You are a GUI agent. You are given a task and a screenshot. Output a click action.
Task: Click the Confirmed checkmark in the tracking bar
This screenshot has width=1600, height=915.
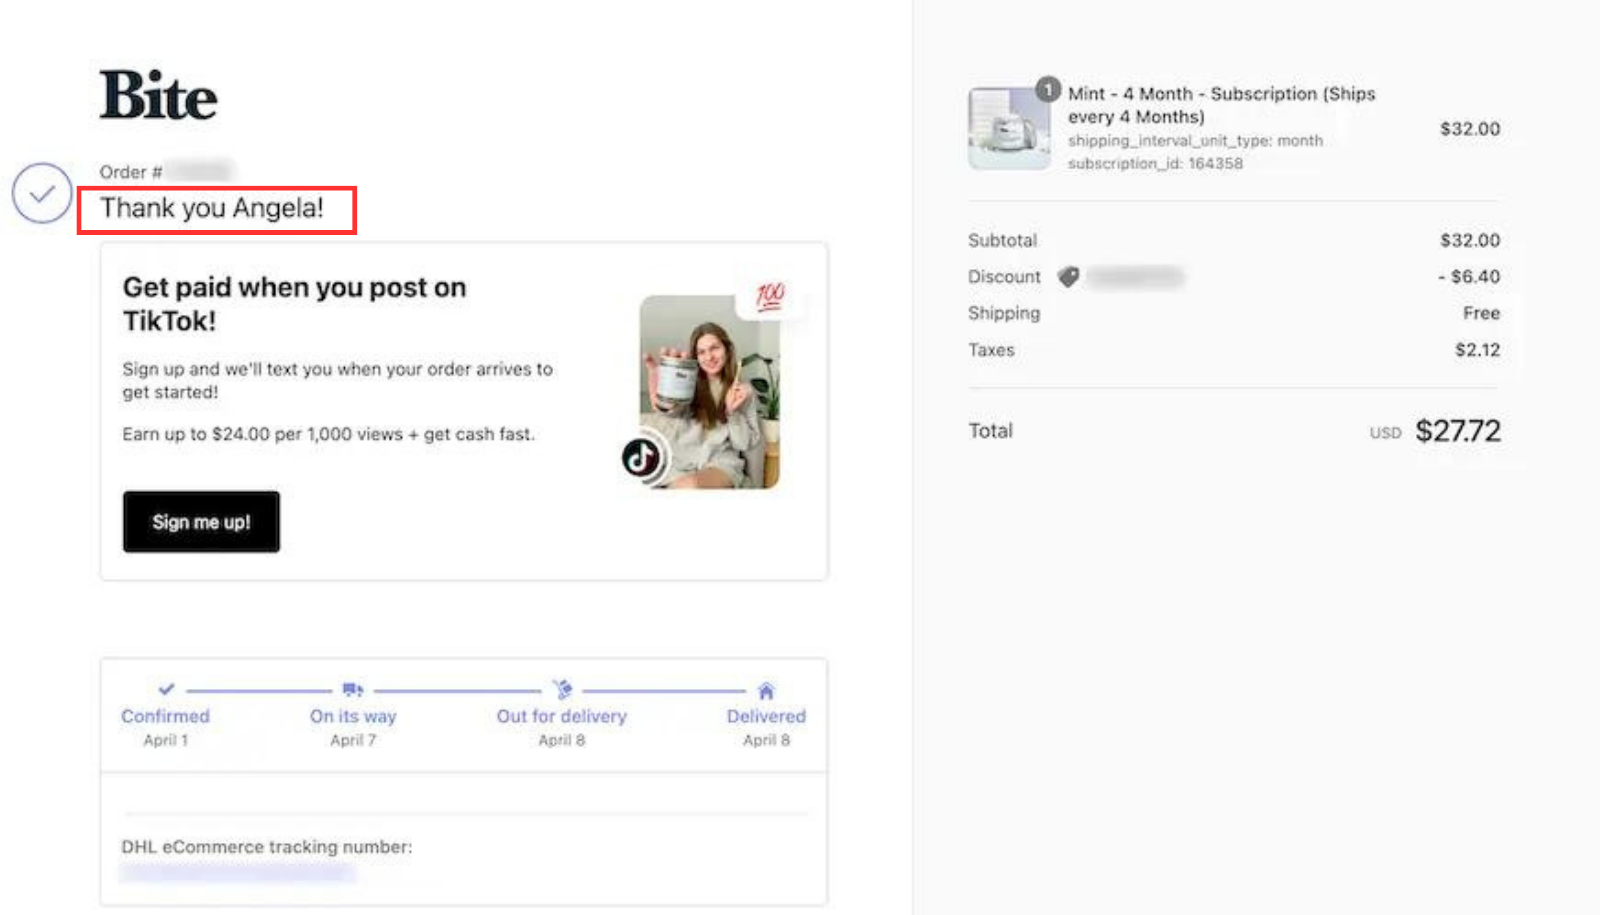pyautogui.click(x=164, y=689)
